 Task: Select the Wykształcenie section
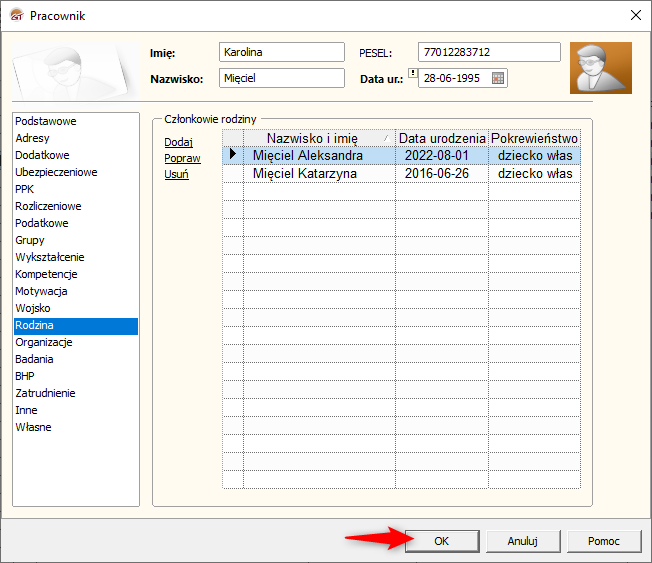50,257
